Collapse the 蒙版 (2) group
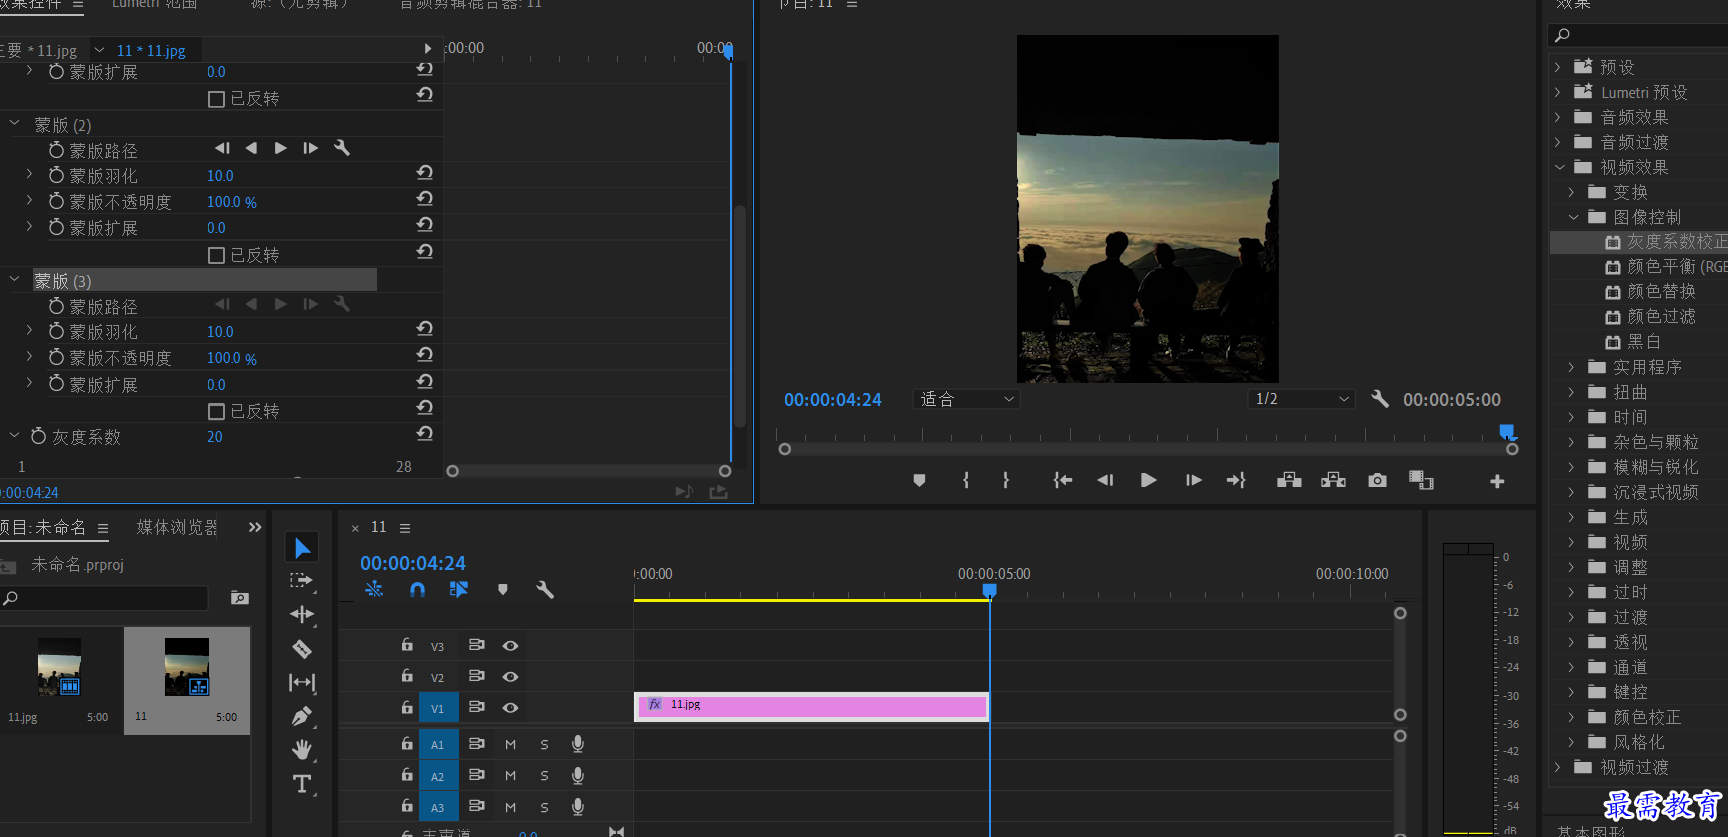This screenshot has width=1728, height=837. coord(14,124)
